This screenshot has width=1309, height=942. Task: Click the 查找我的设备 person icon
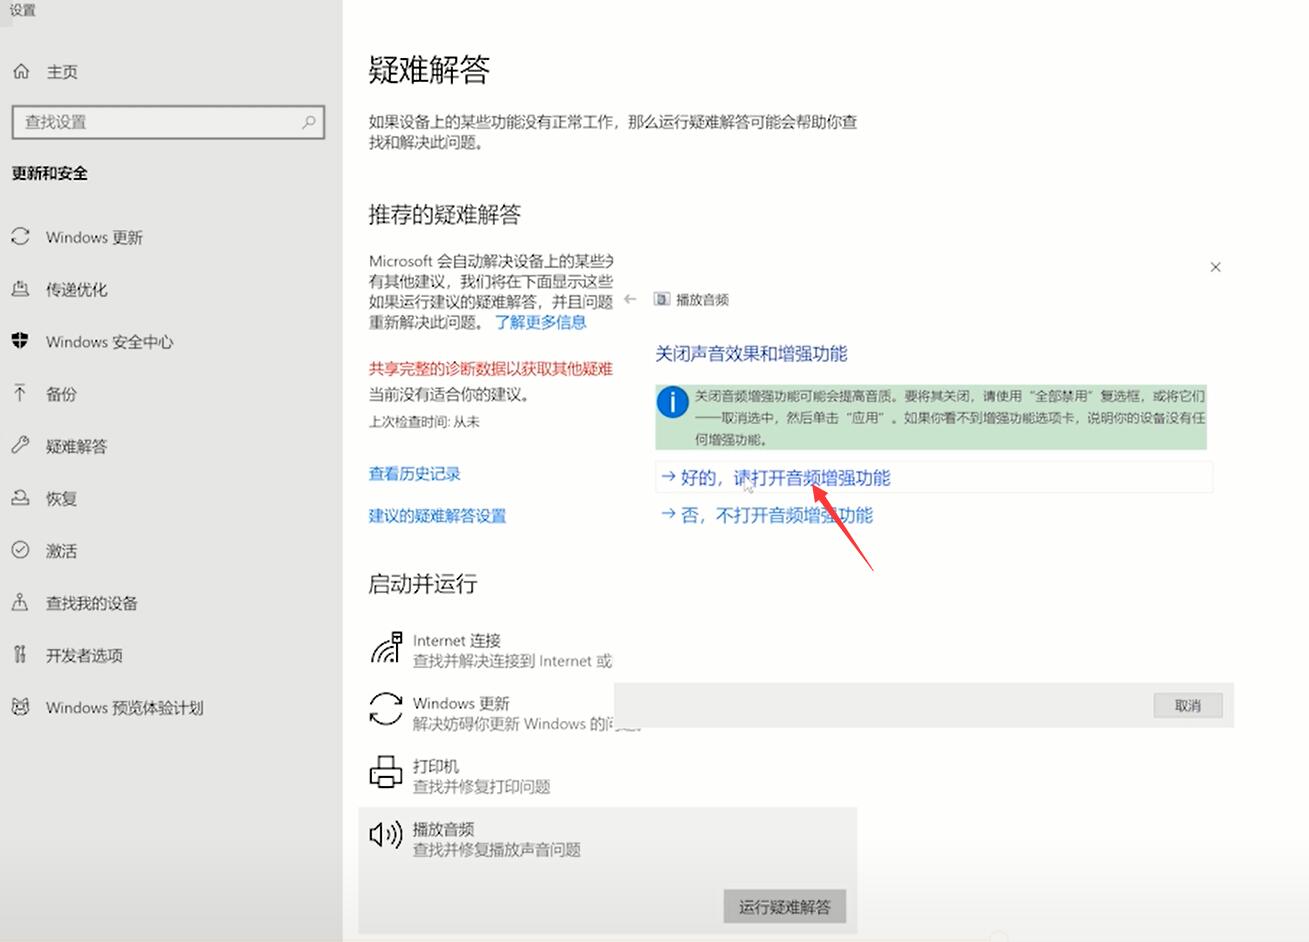[20, 602]
